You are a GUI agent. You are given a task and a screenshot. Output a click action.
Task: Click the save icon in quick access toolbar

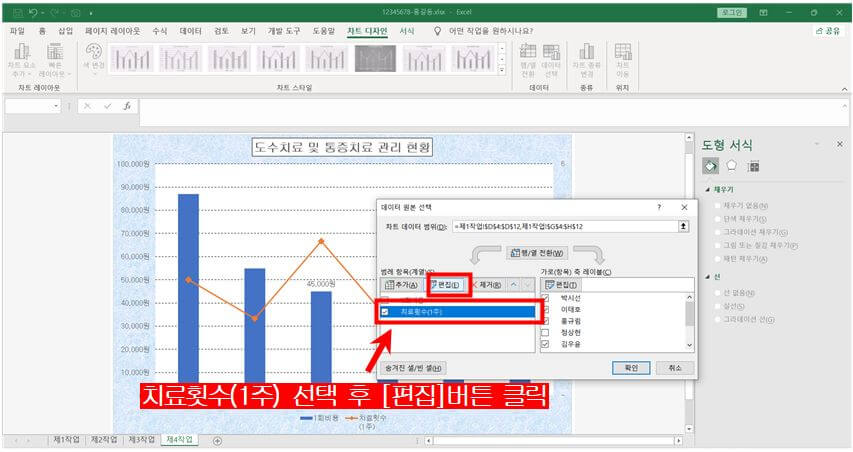17,12
